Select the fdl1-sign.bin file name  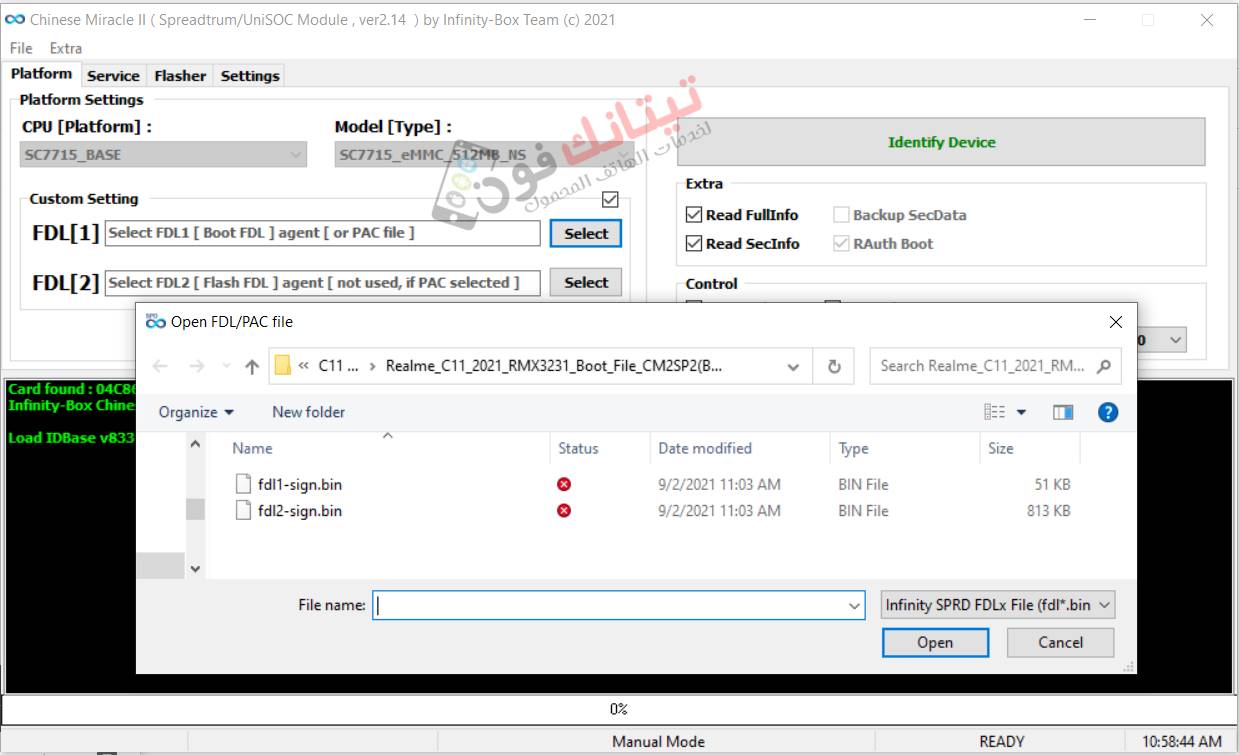pyautogui.click(x=300, y=484)
